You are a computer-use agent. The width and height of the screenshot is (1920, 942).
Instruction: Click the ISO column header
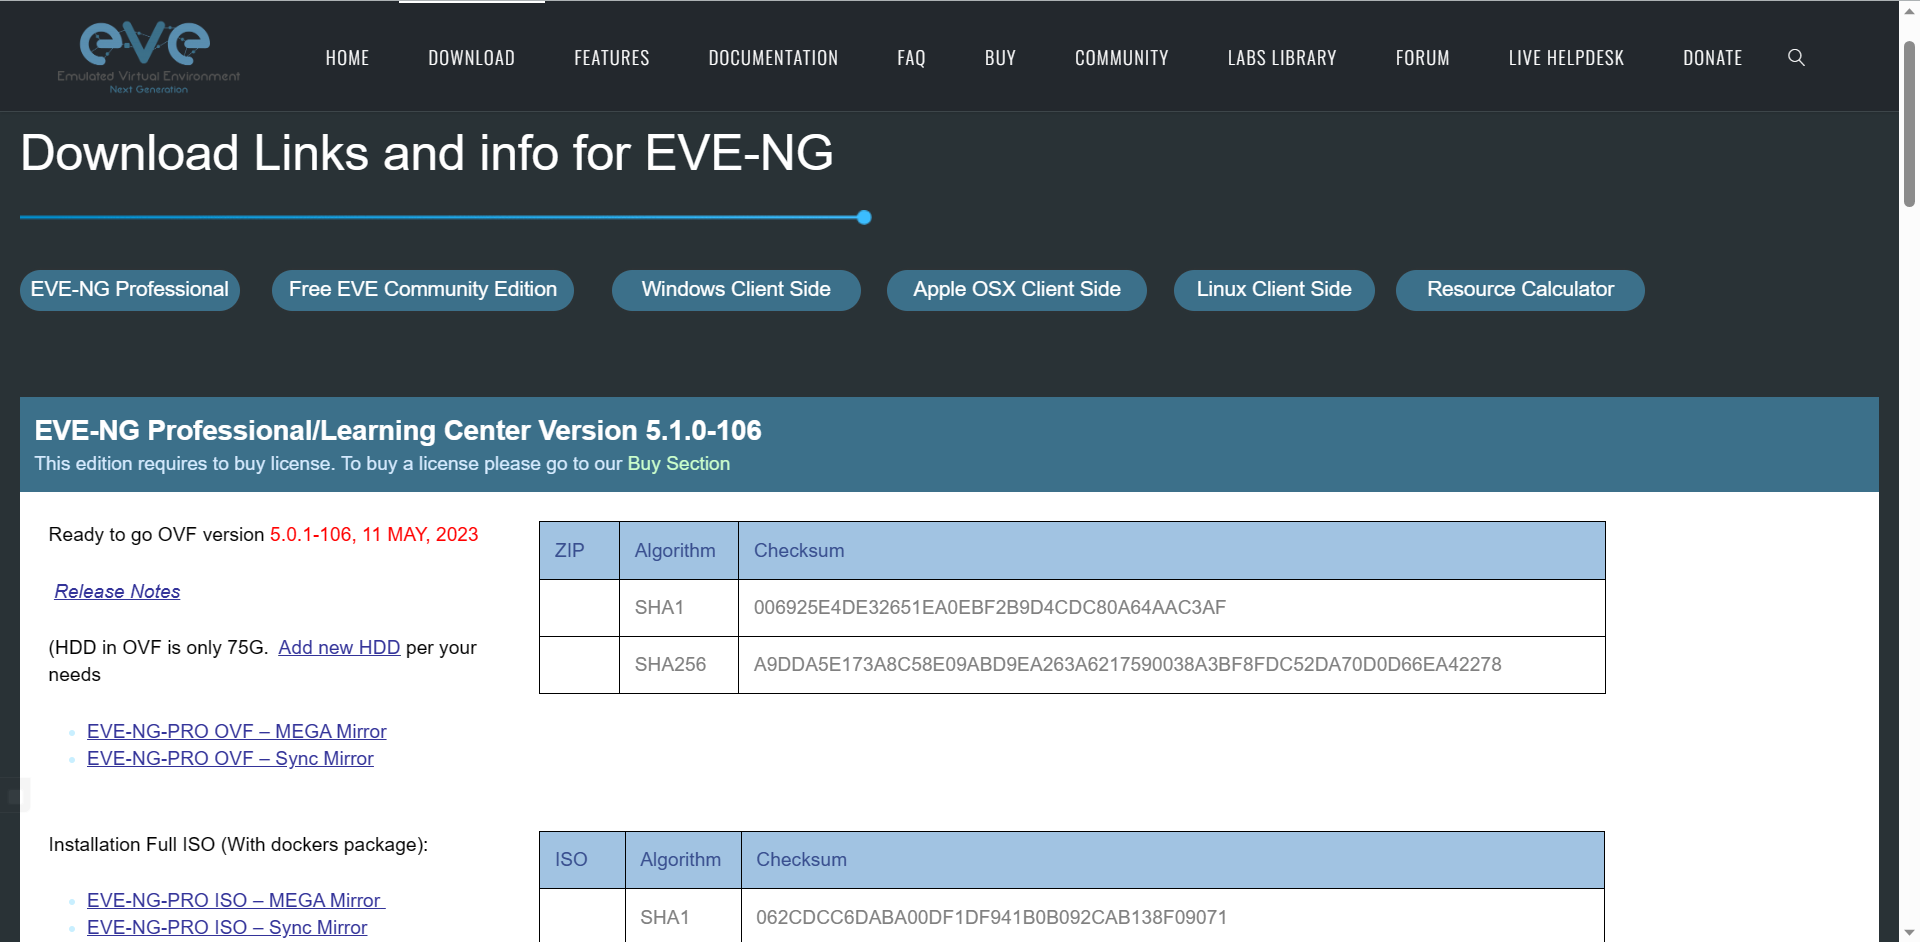(582, 859)
